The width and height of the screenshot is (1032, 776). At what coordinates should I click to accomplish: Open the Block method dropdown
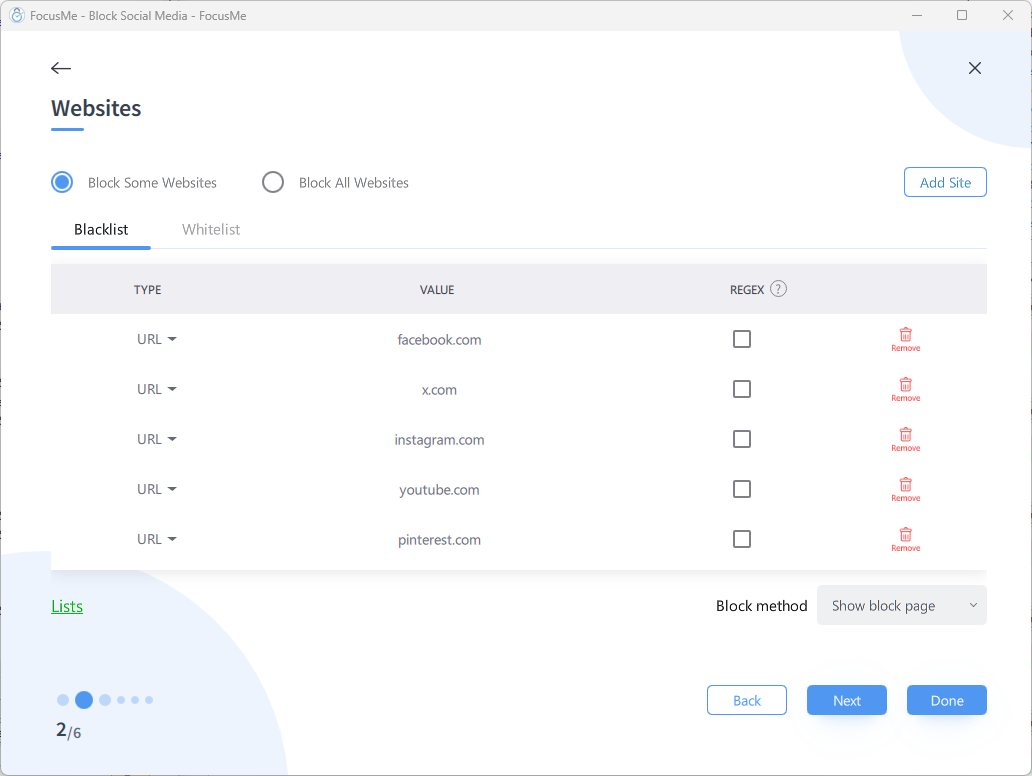(x=902, y=605)
